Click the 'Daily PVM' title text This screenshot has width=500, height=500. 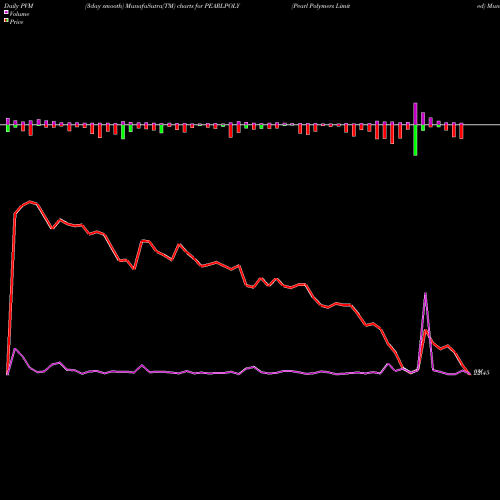19,6
